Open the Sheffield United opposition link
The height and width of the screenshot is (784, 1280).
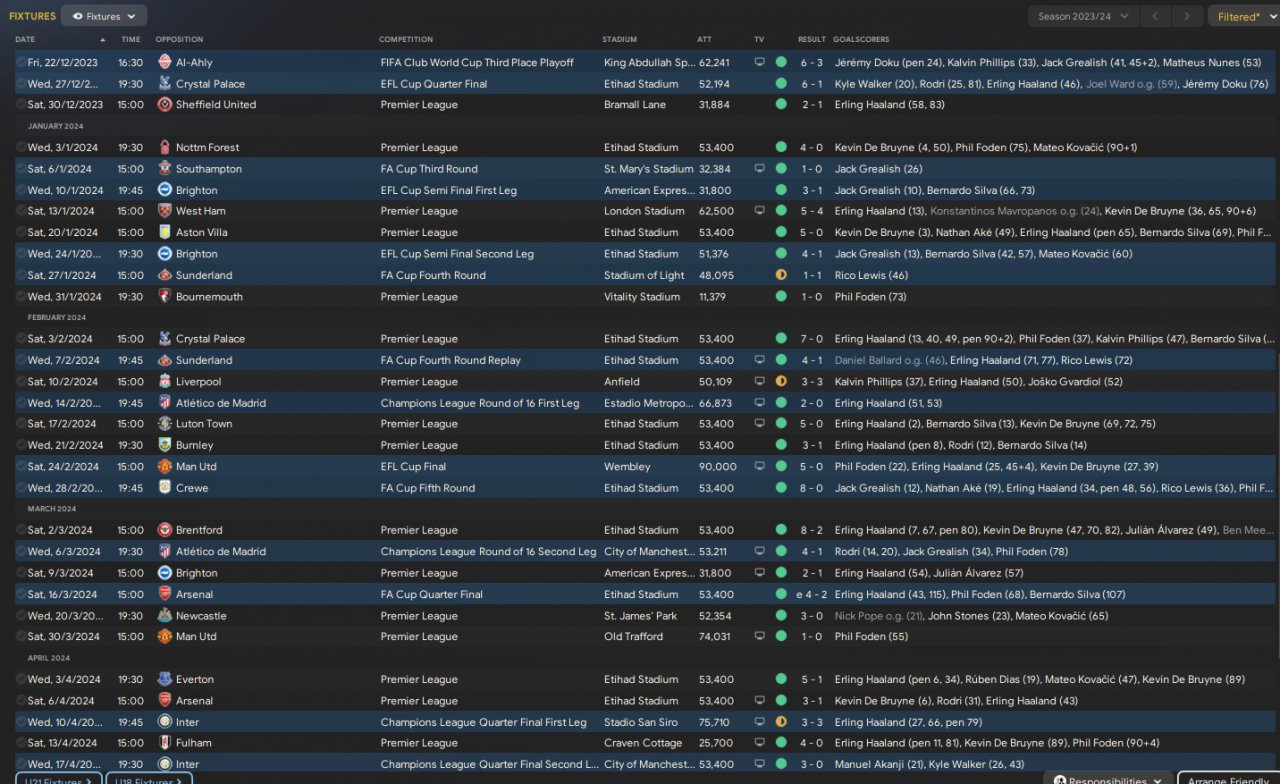click(216, 104)
